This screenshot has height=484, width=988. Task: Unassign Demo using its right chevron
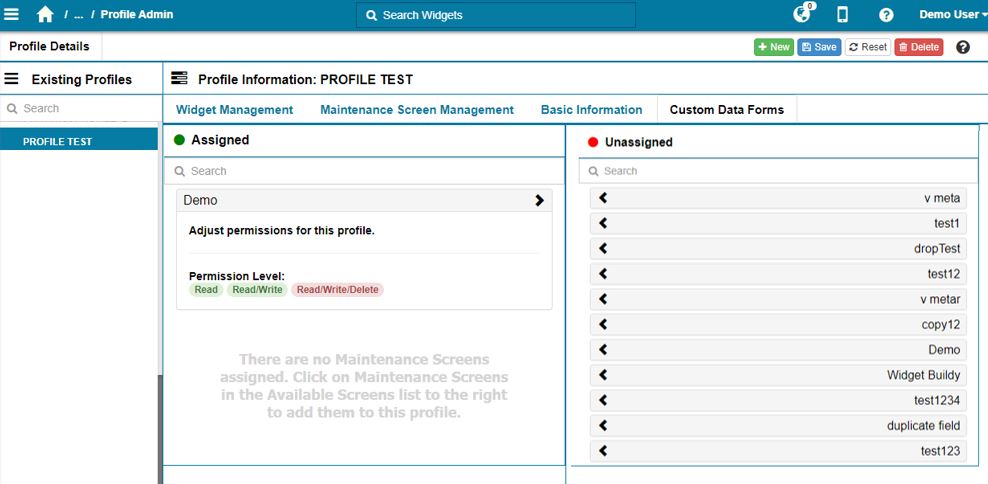[x=539, y=200]
